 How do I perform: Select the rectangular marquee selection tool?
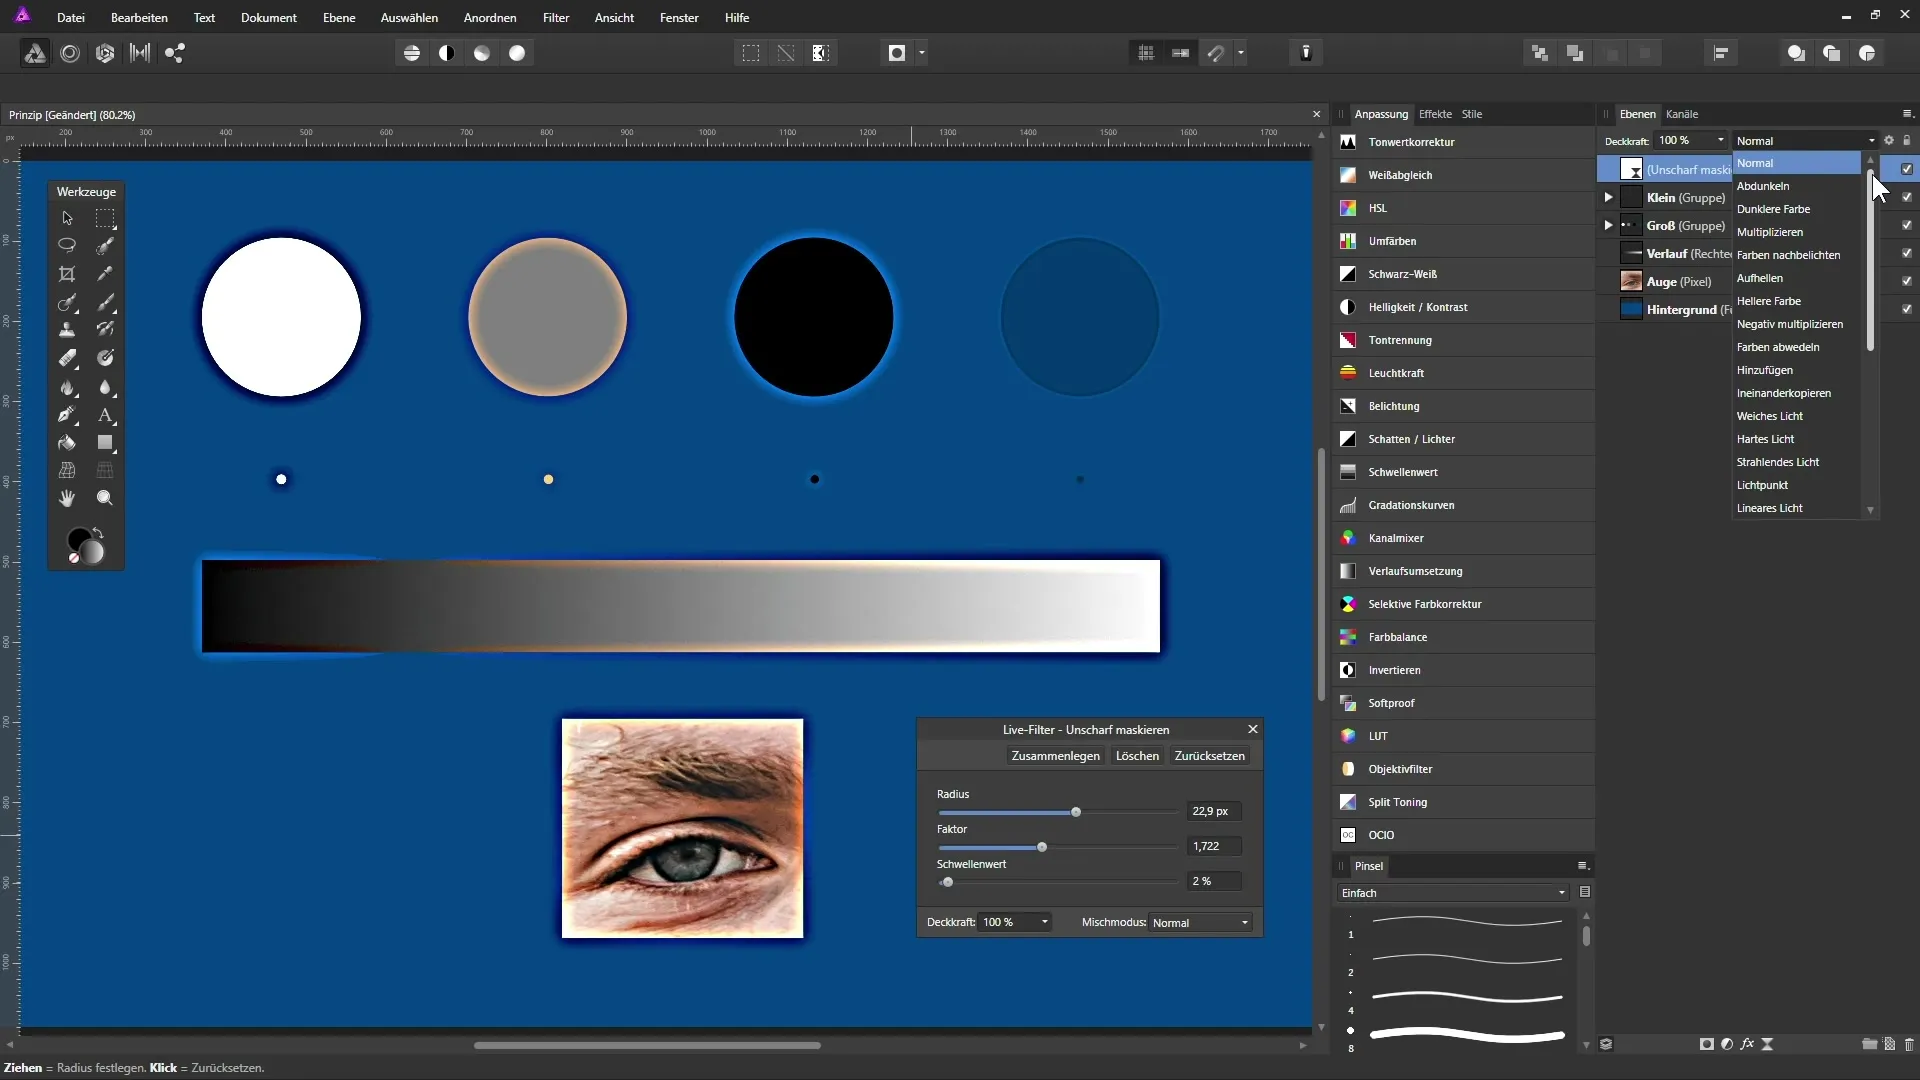105,218
